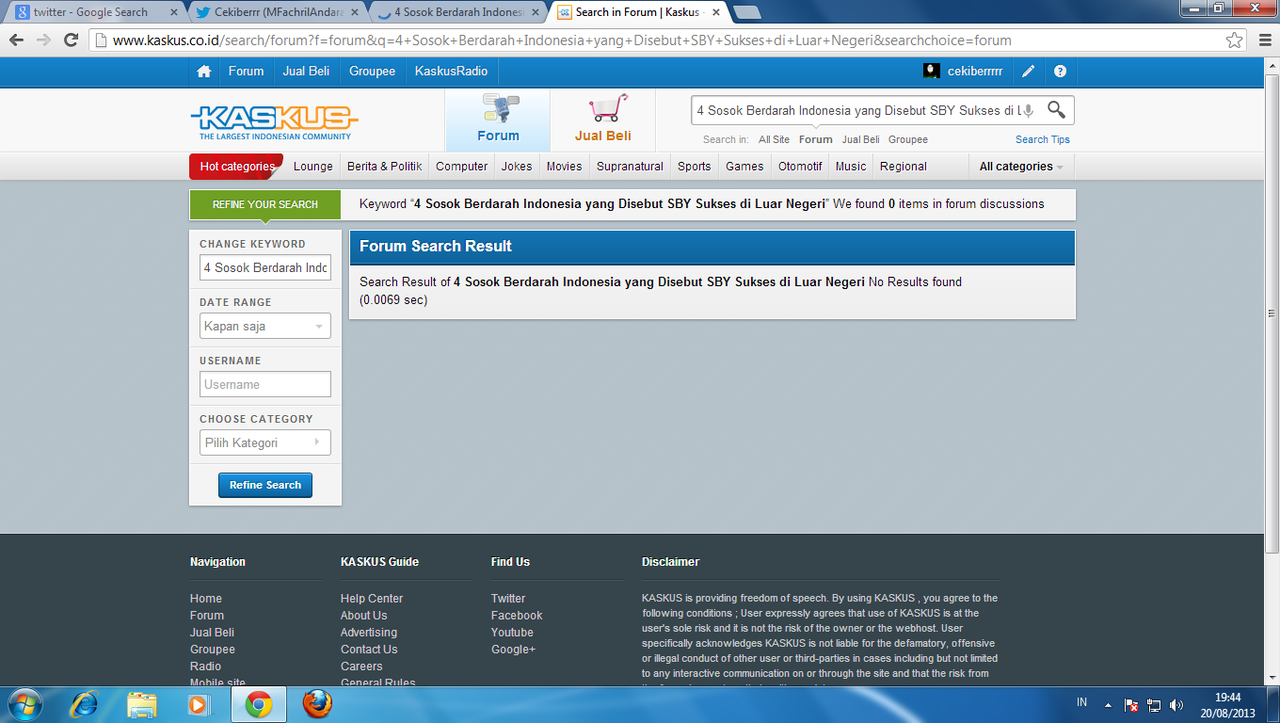Open Twitter link under Find Us
The width and height of the screenshot is (1280, 723).
click(508, 599)
